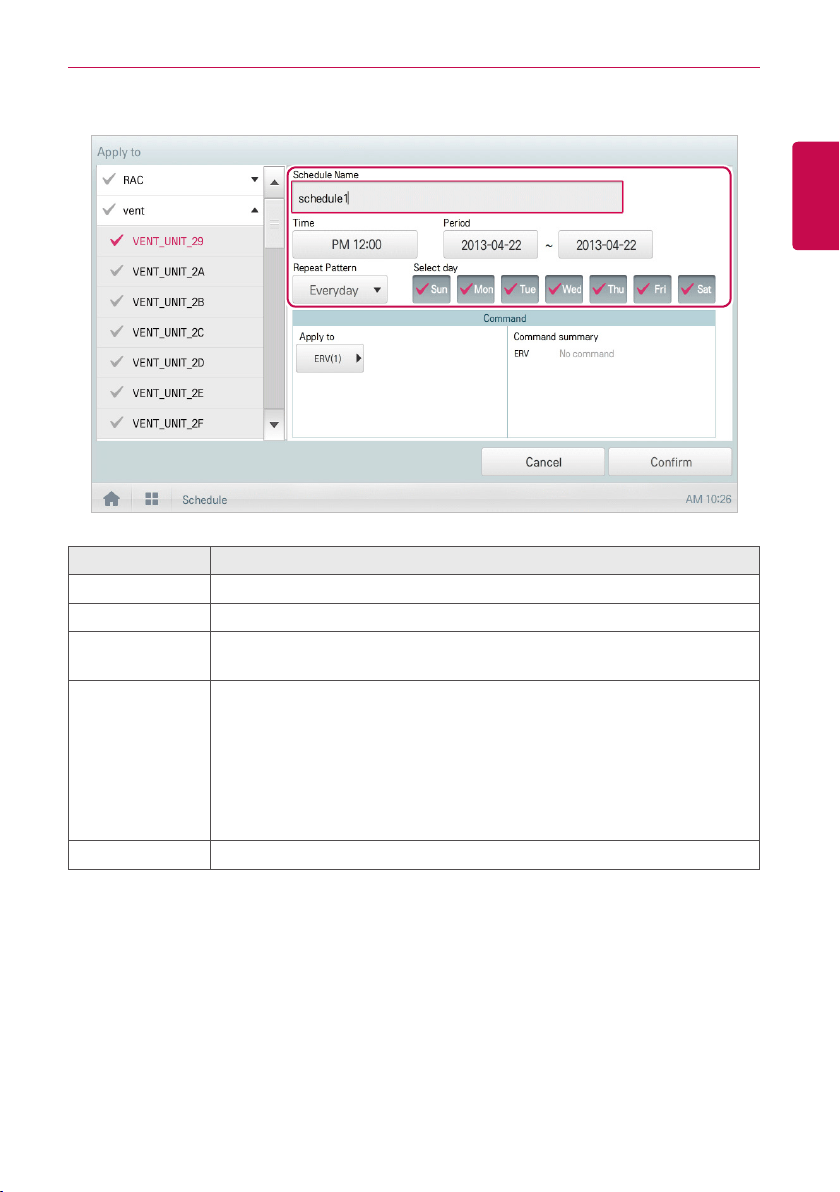840x1192 pixels.
Task: Click the Cancel button
Action: pos(543,462)
